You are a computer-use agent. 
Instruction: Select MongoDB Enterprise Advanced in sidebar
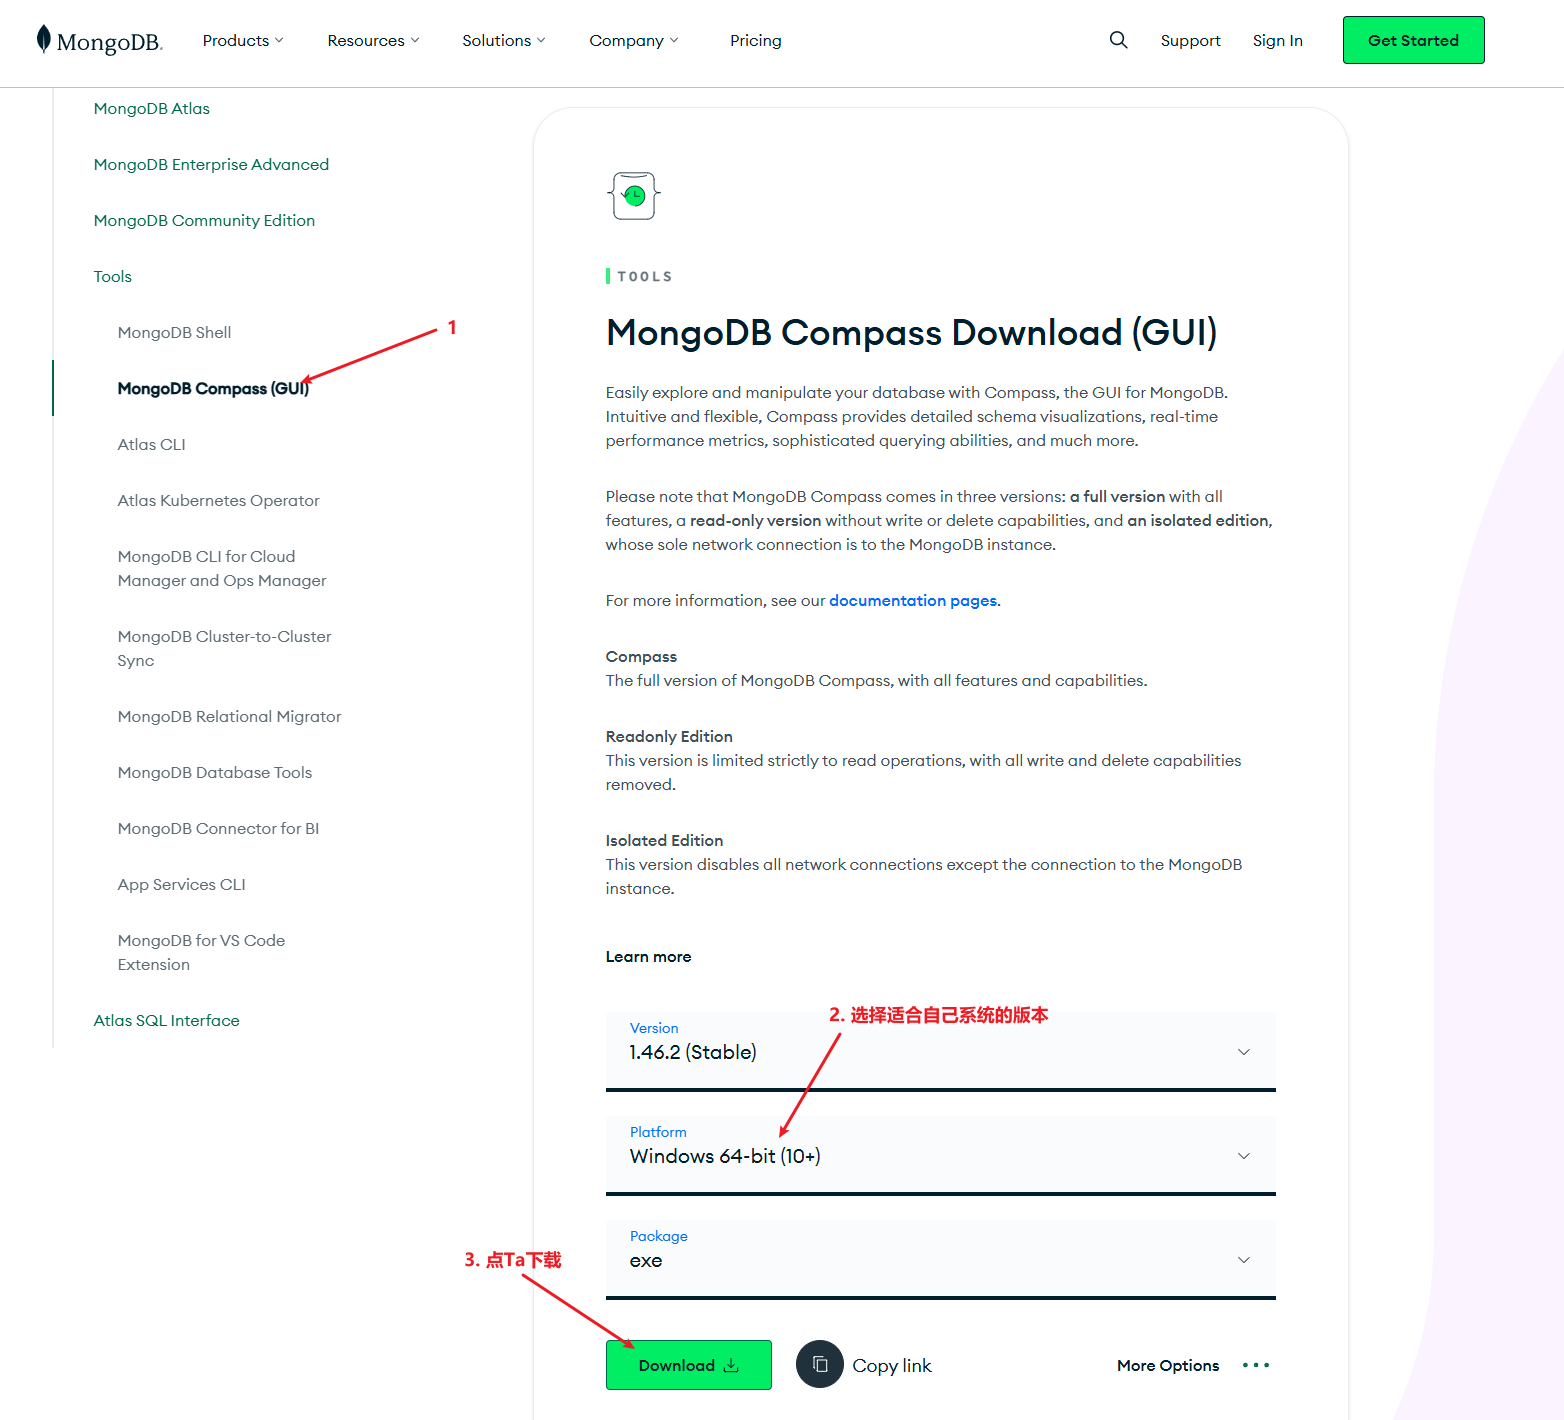pos(211,164)
